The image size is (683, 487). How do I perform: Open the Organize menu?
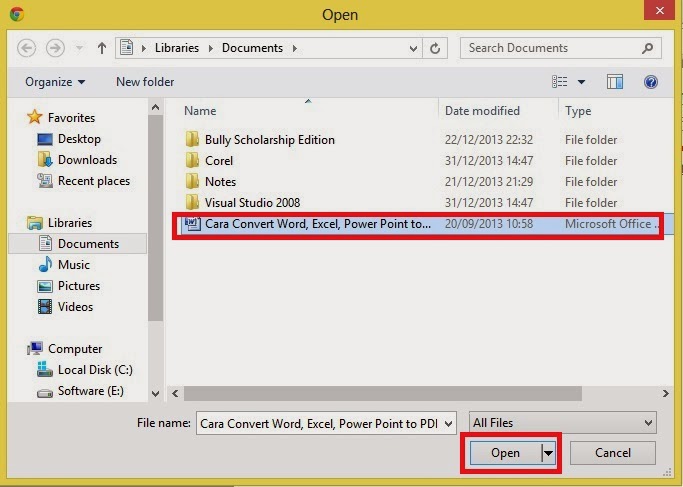(x=55, y=82)
